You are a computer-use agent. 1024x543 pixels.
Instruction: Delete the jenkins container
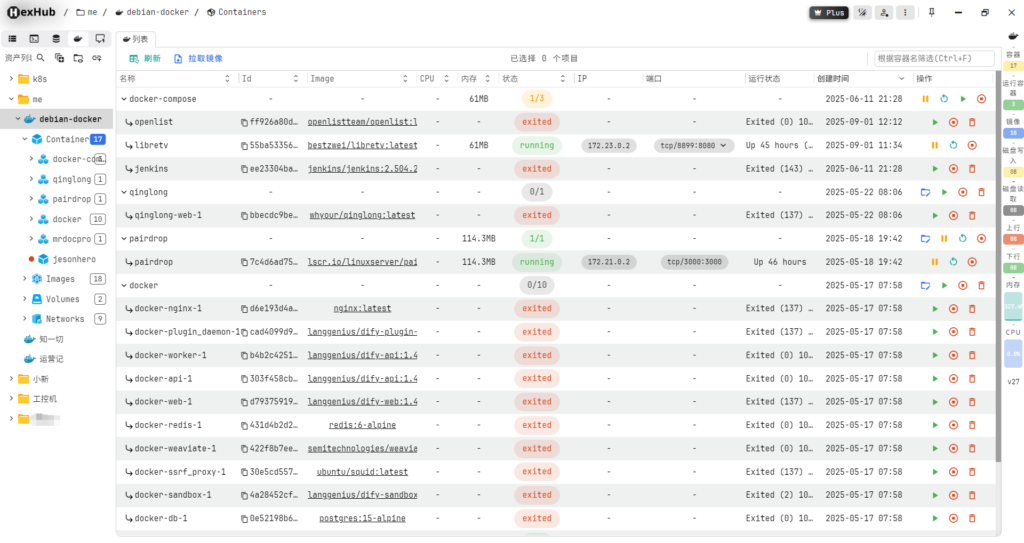click(x=971, y=169)
